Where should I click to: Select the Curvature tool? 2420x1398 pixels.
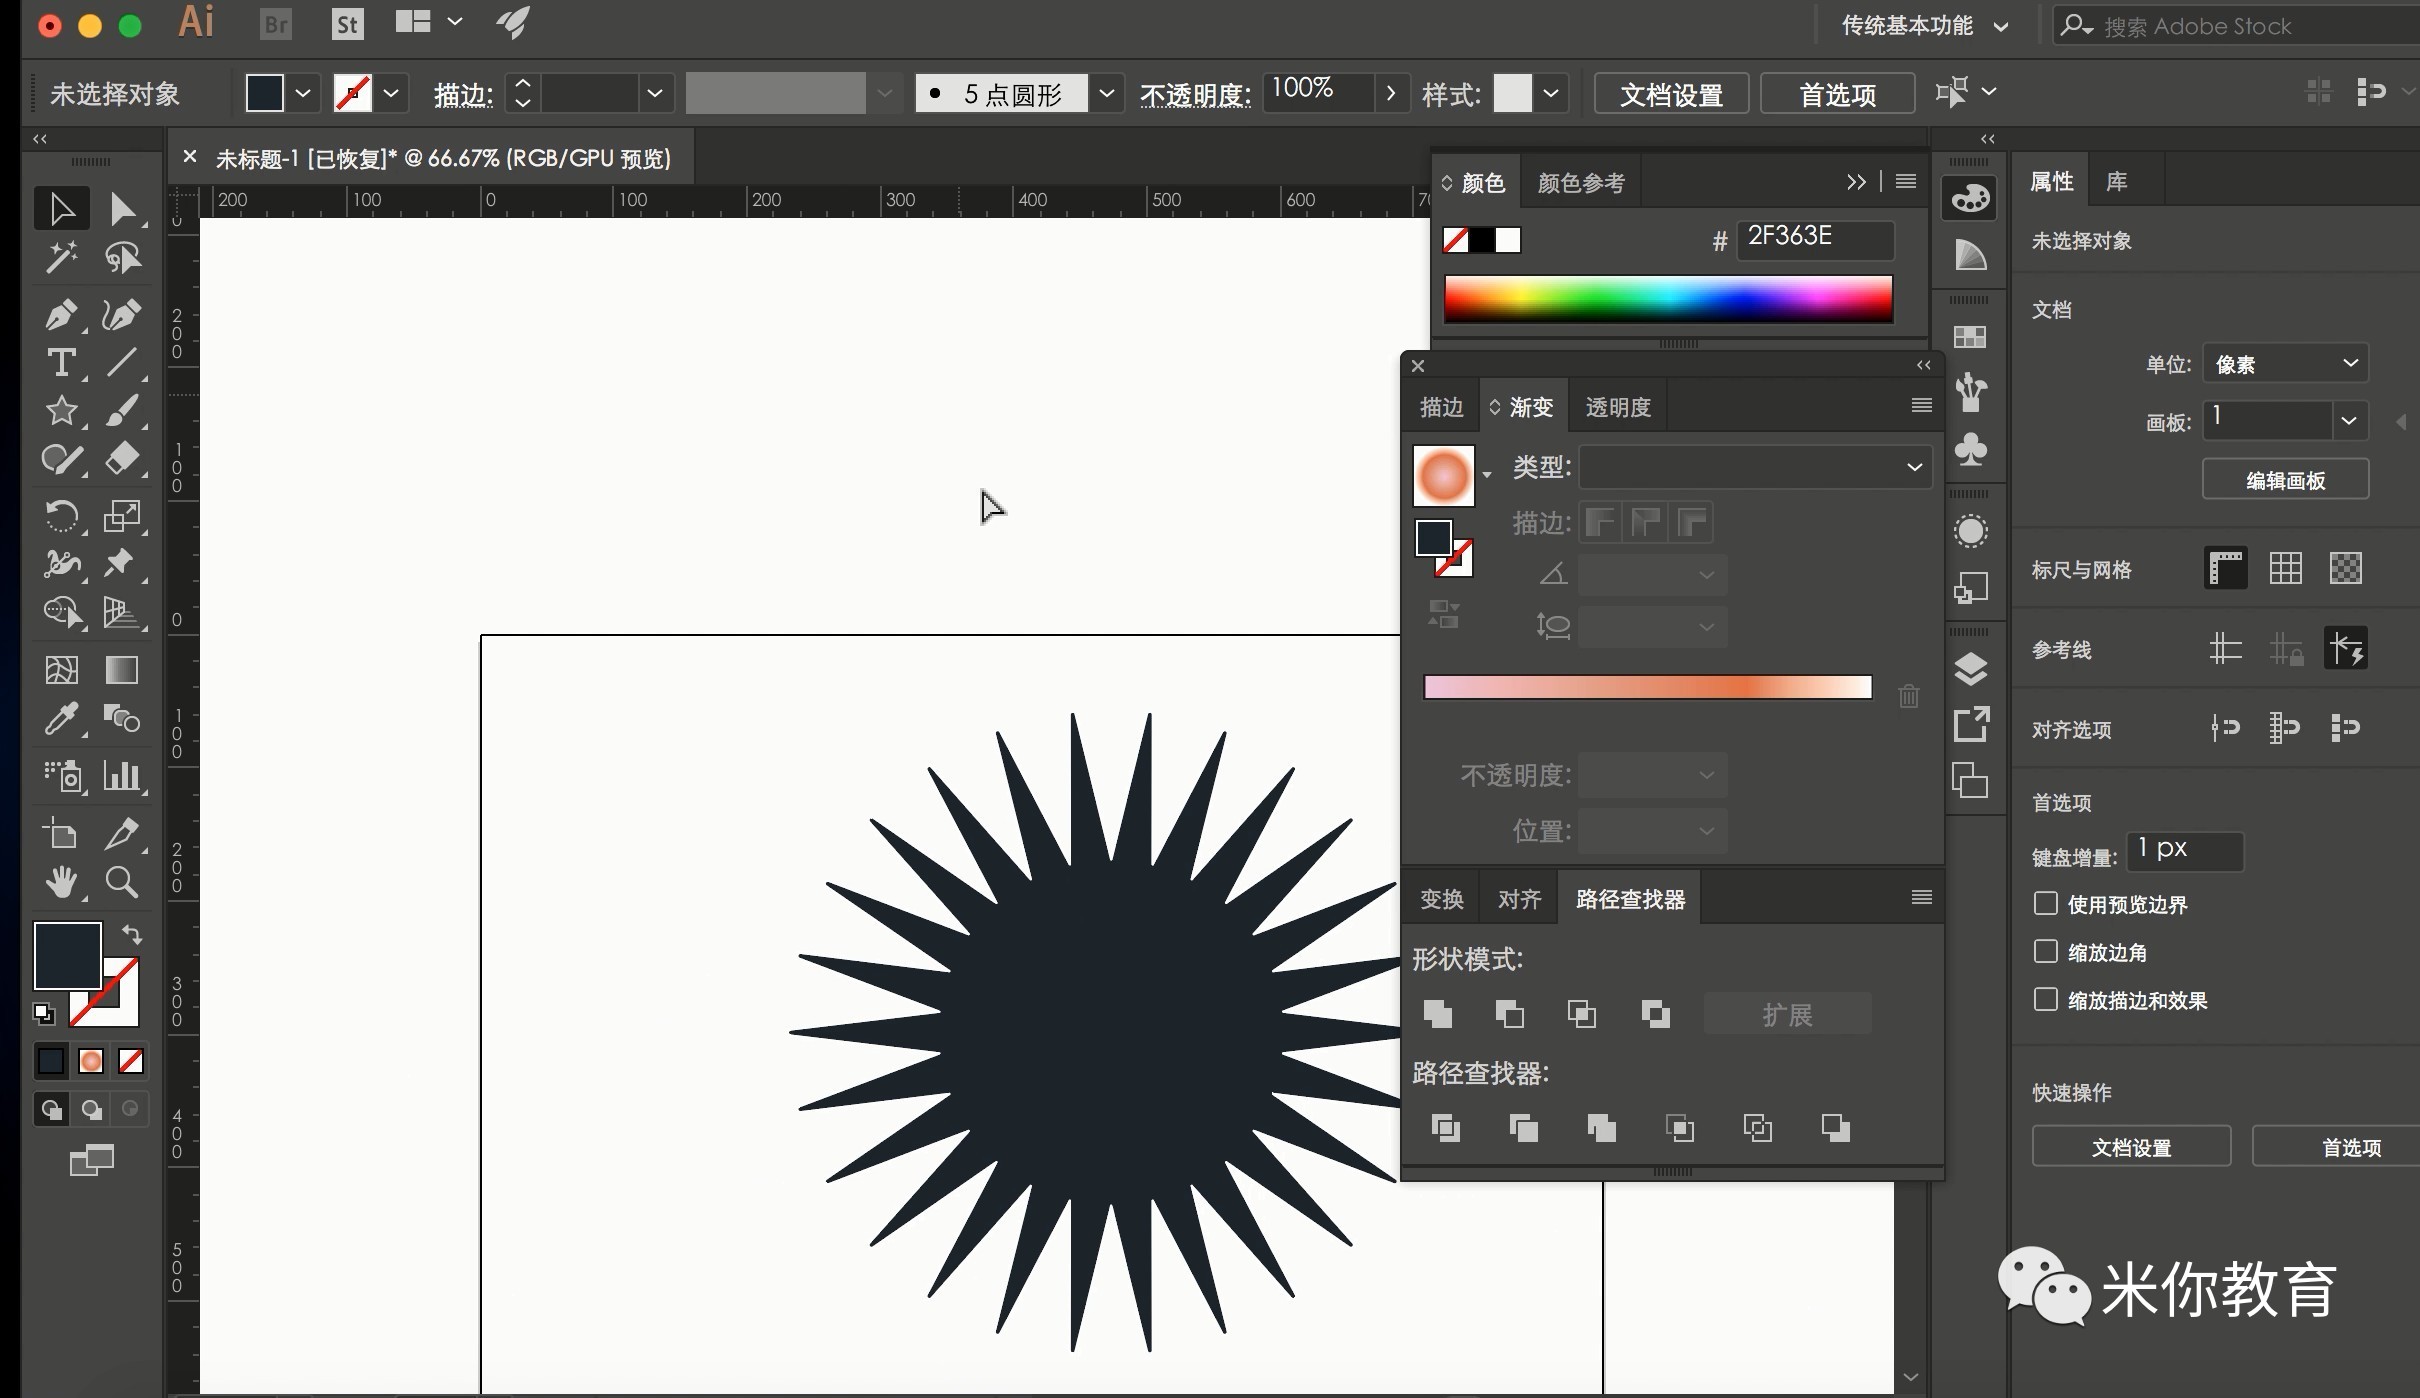tap(122, 314)
